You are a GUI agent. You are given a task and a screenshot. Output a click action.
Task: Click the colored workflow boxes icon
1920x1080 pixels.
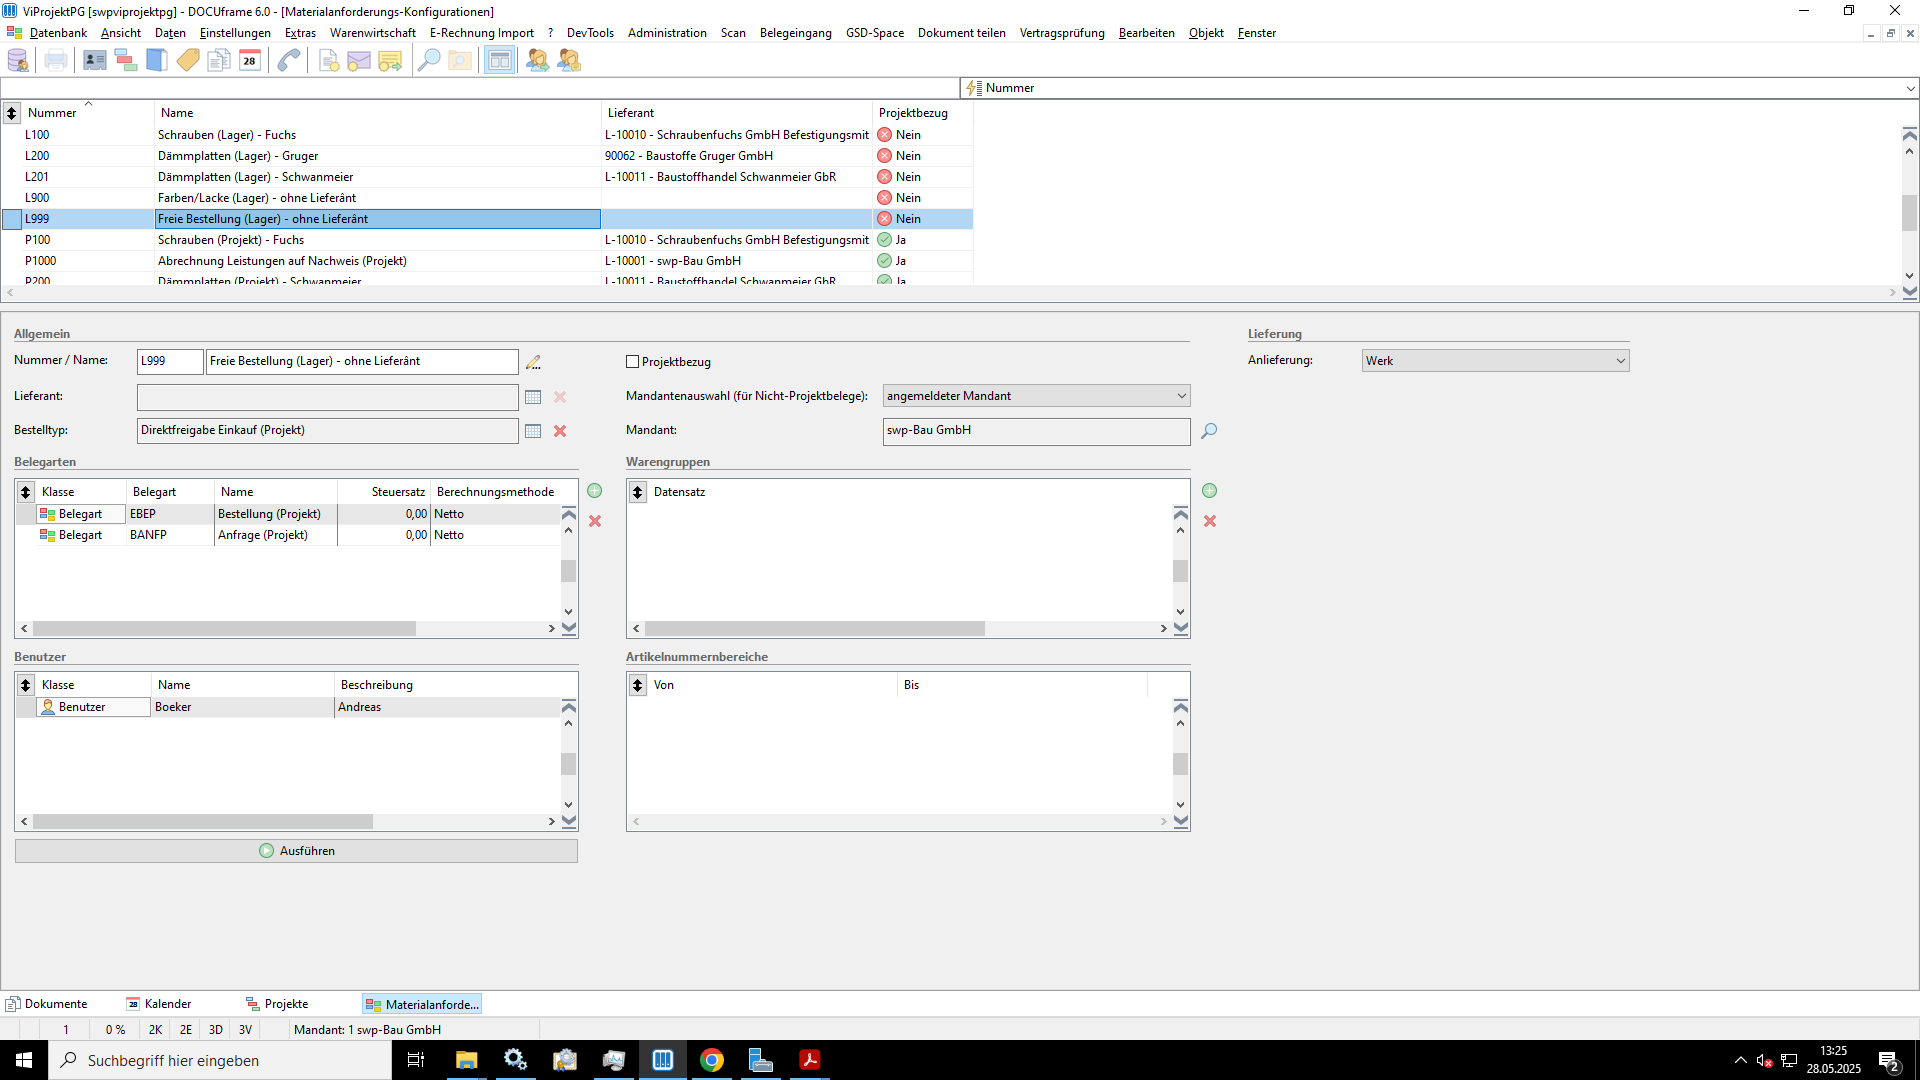point(126,61)
